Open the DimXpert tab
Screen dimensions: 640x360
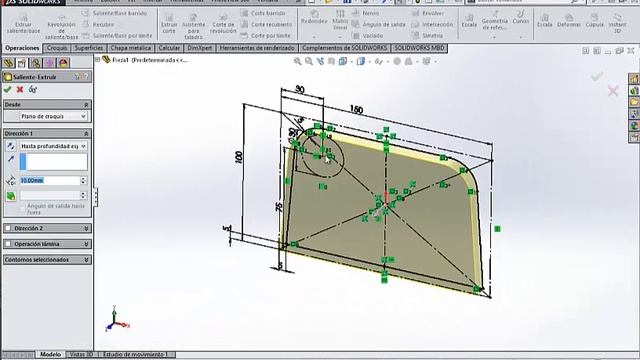[200, 48]
